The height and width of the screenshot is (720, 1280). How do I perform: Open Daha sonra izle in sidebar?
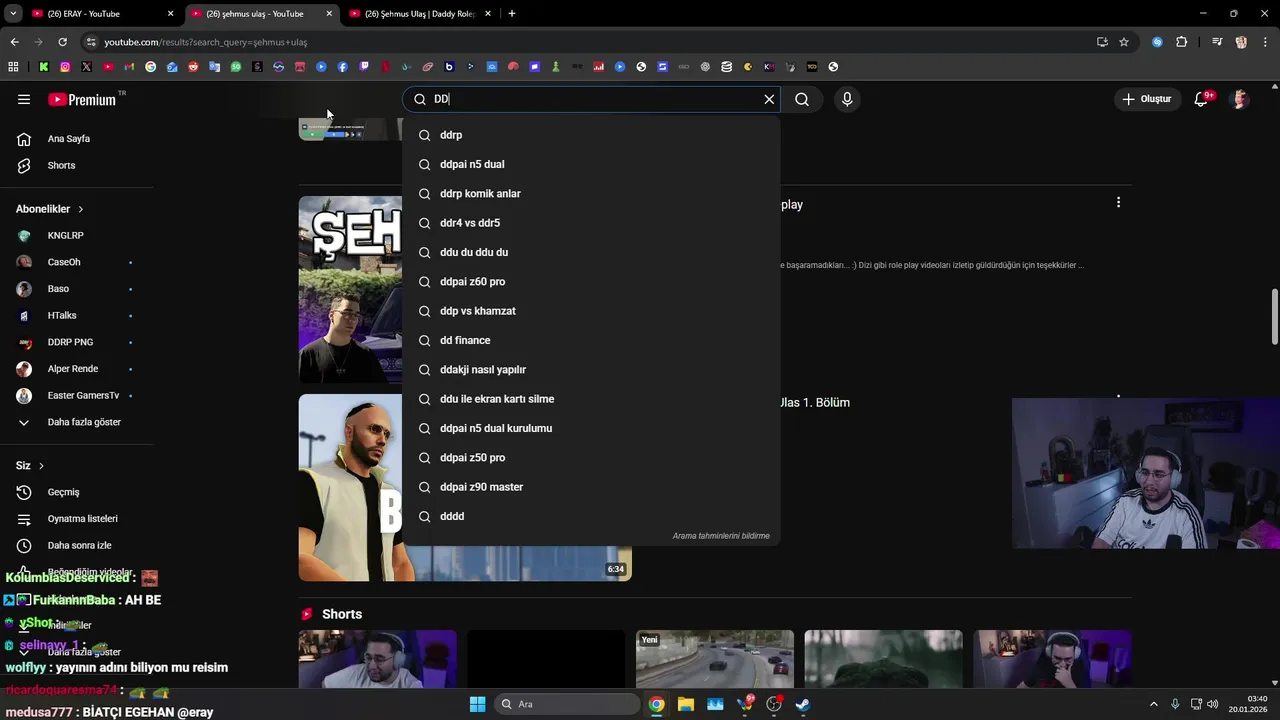pyautogui.click(x=79, y=545)
